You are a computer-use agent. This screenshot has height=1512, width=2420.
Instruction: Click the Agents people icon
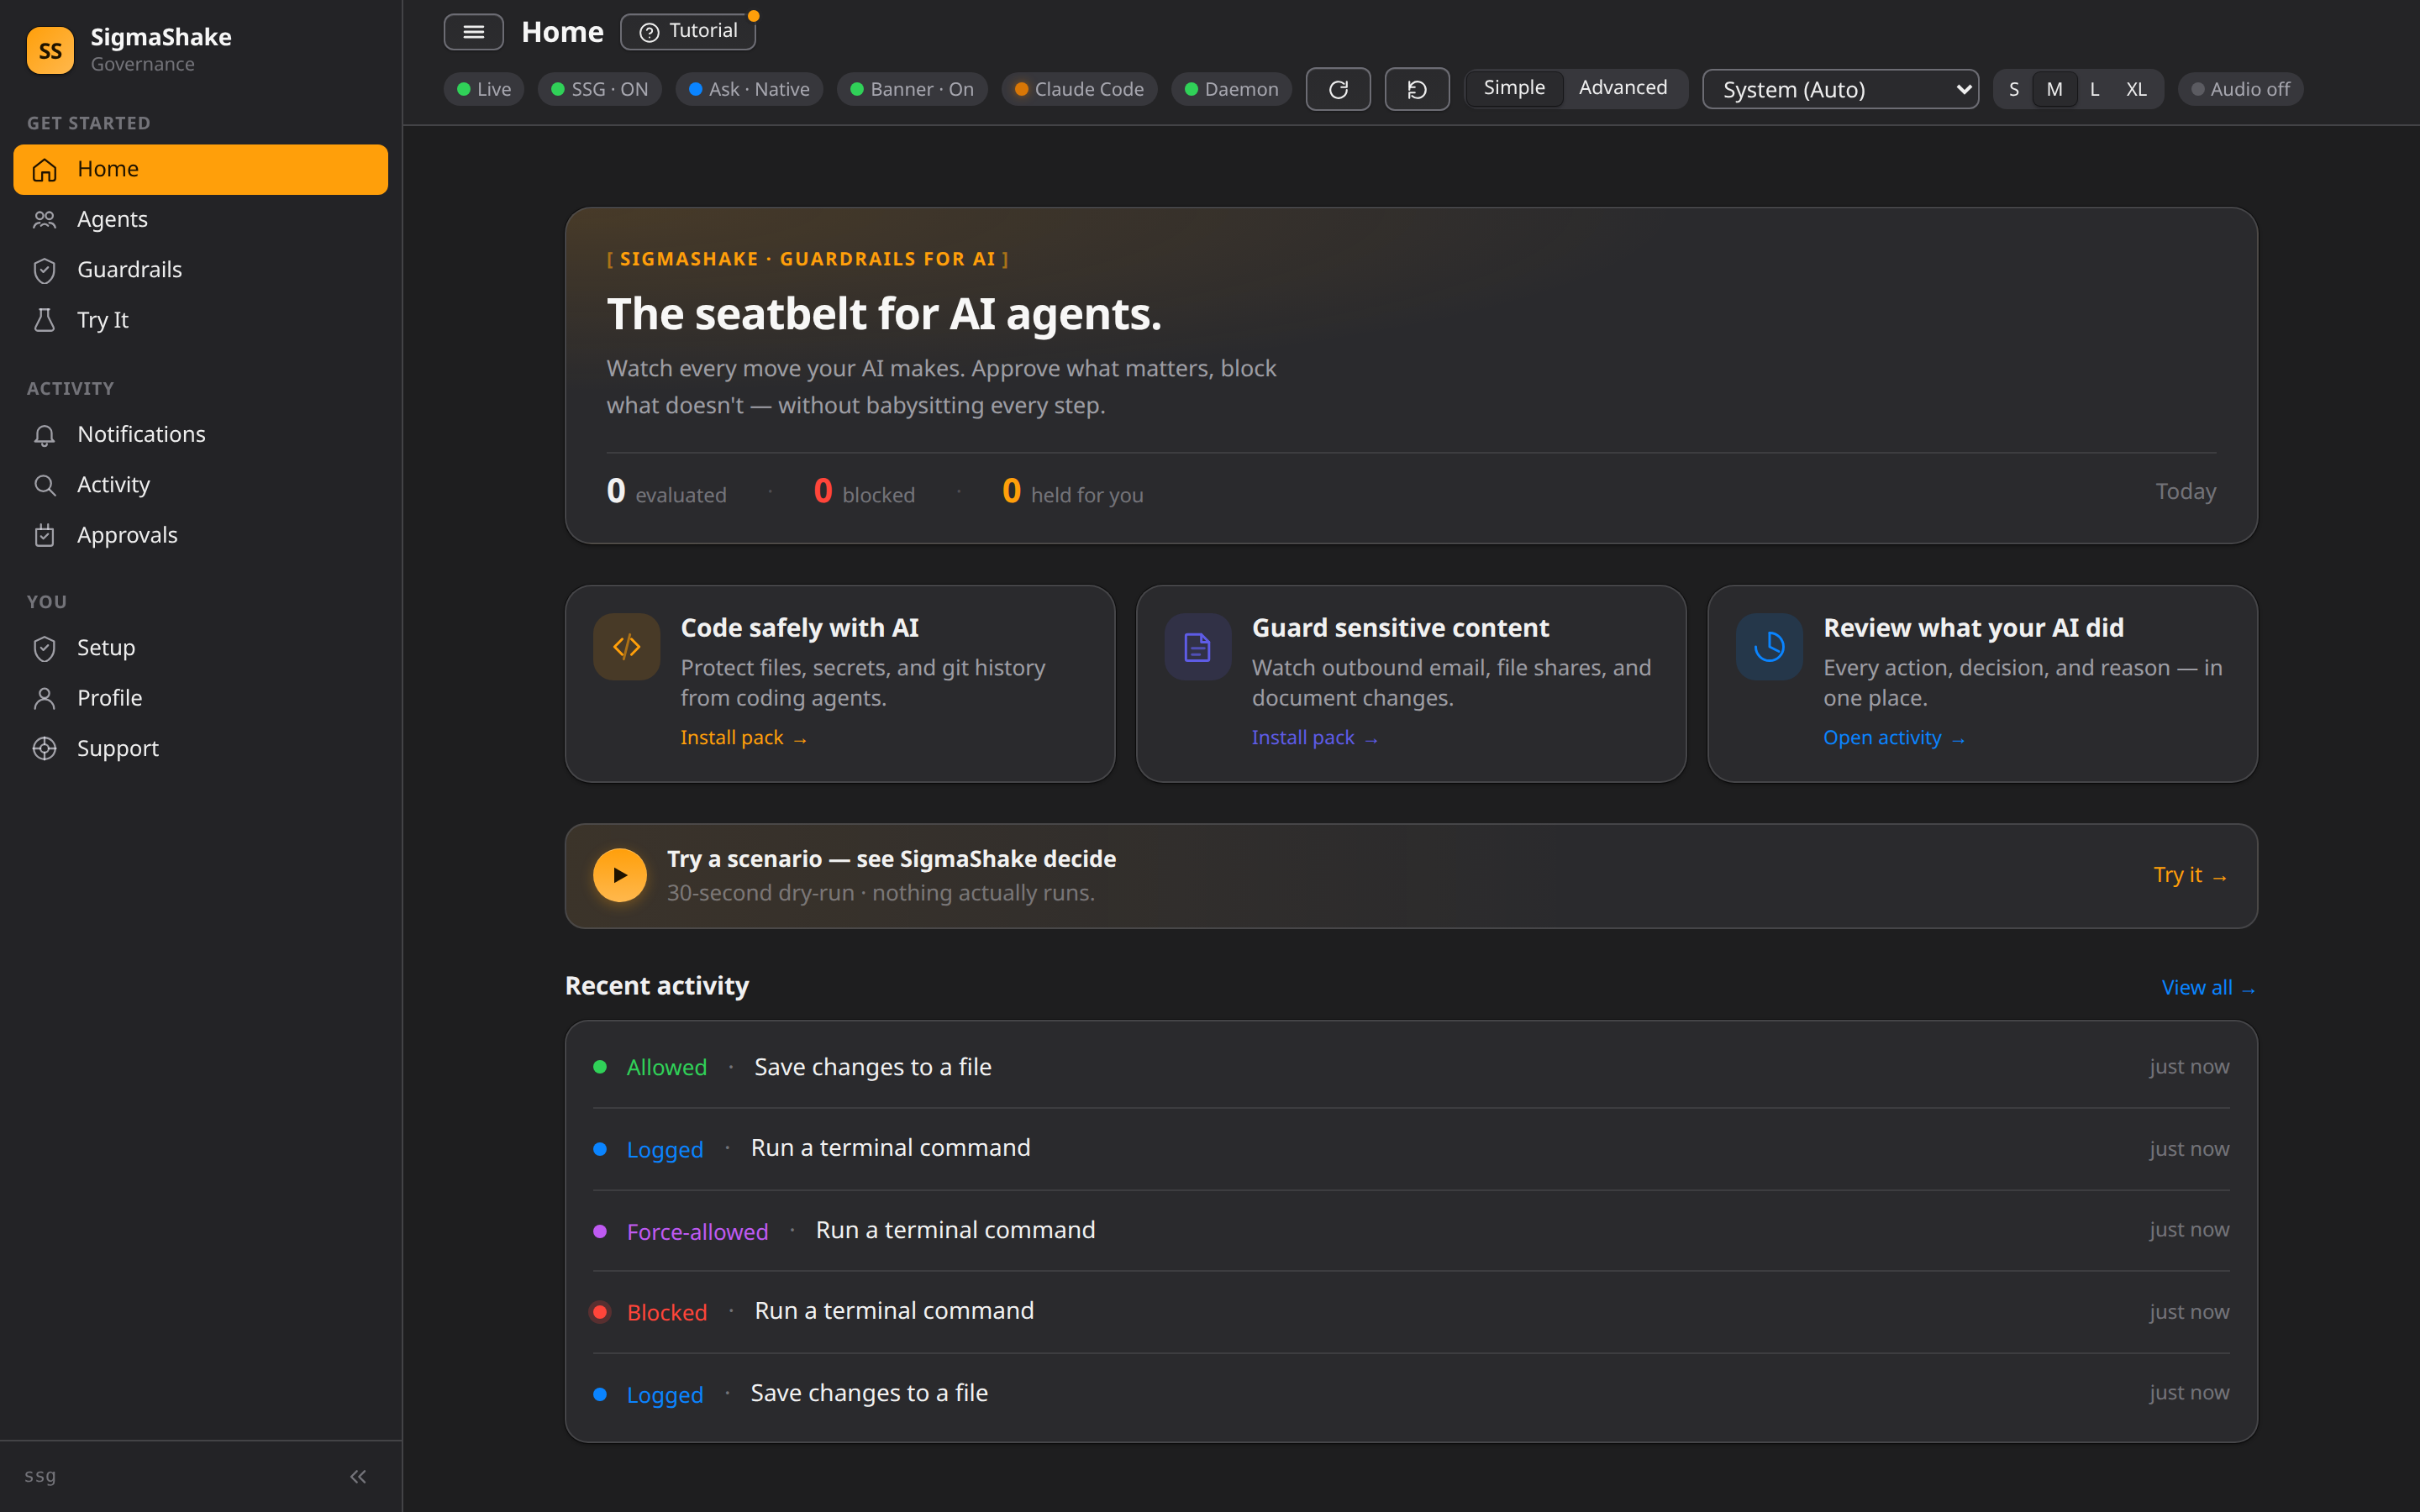point(44,219)
